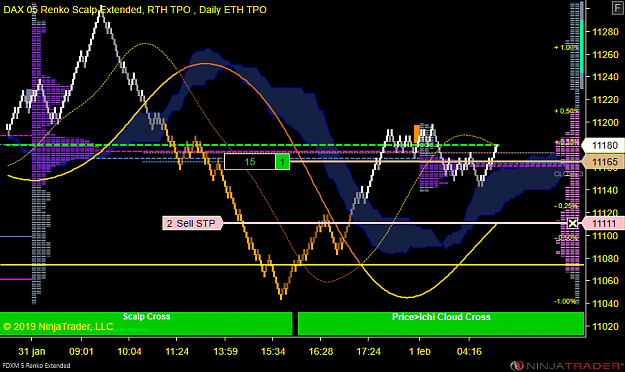Click the -1.00% percent level label
Viewport: 625px width, 372px height.
pos(565,301)
